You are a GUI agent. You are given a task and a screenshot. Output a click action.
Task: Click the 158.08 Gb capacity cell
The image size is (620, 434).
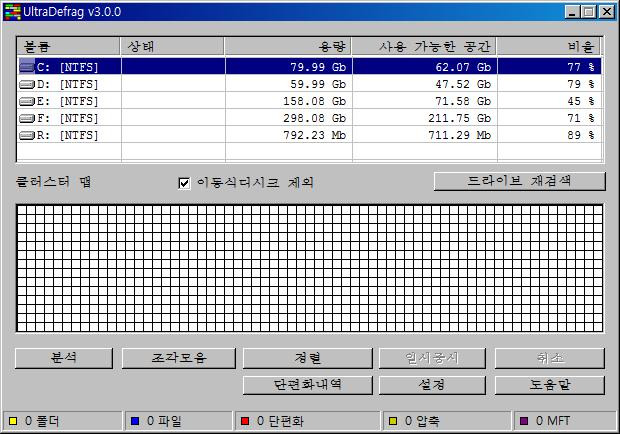click(289, 101)
